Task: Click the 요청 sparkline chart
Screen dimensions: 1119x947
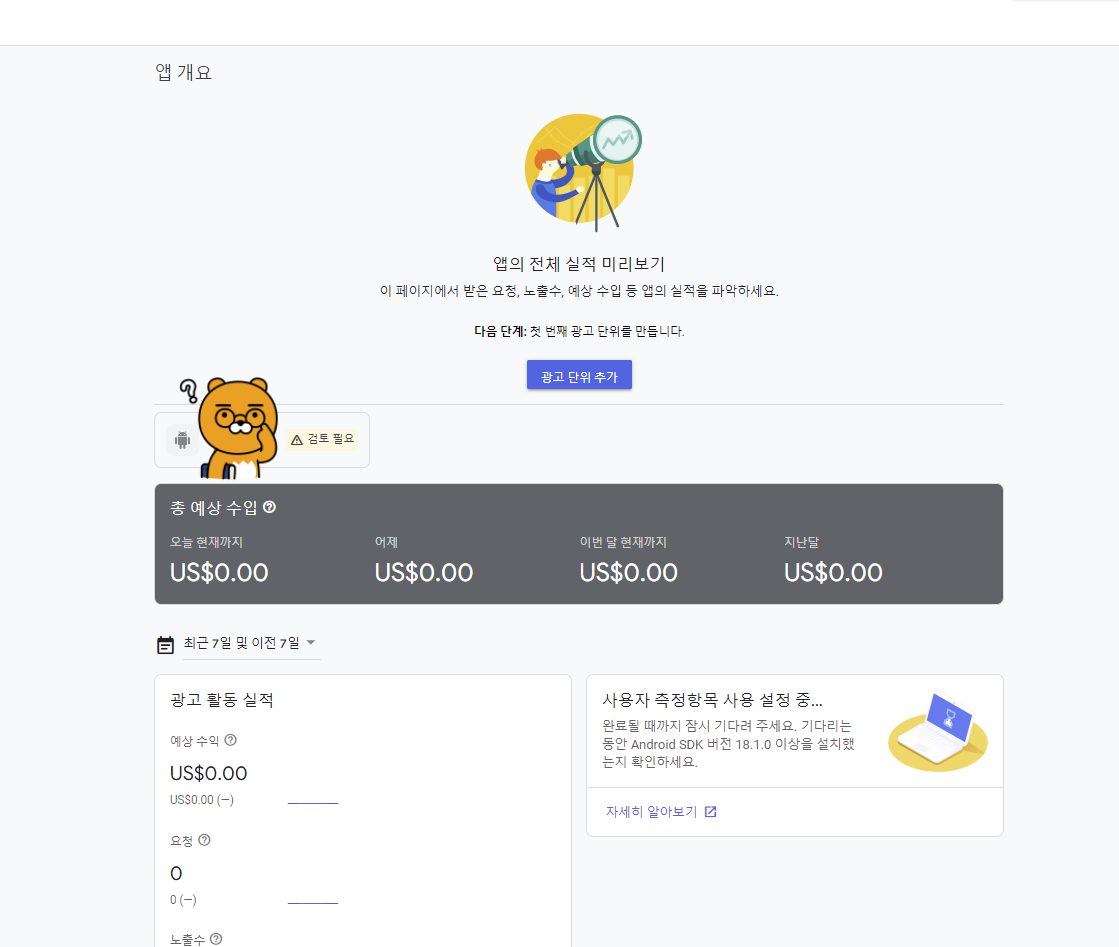Action: click(313, 902)
